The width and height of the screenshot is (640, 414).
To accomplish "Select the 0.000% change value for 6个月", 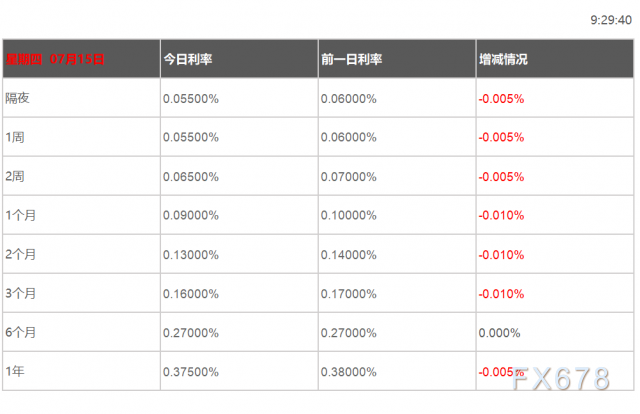I will [499, 333].
